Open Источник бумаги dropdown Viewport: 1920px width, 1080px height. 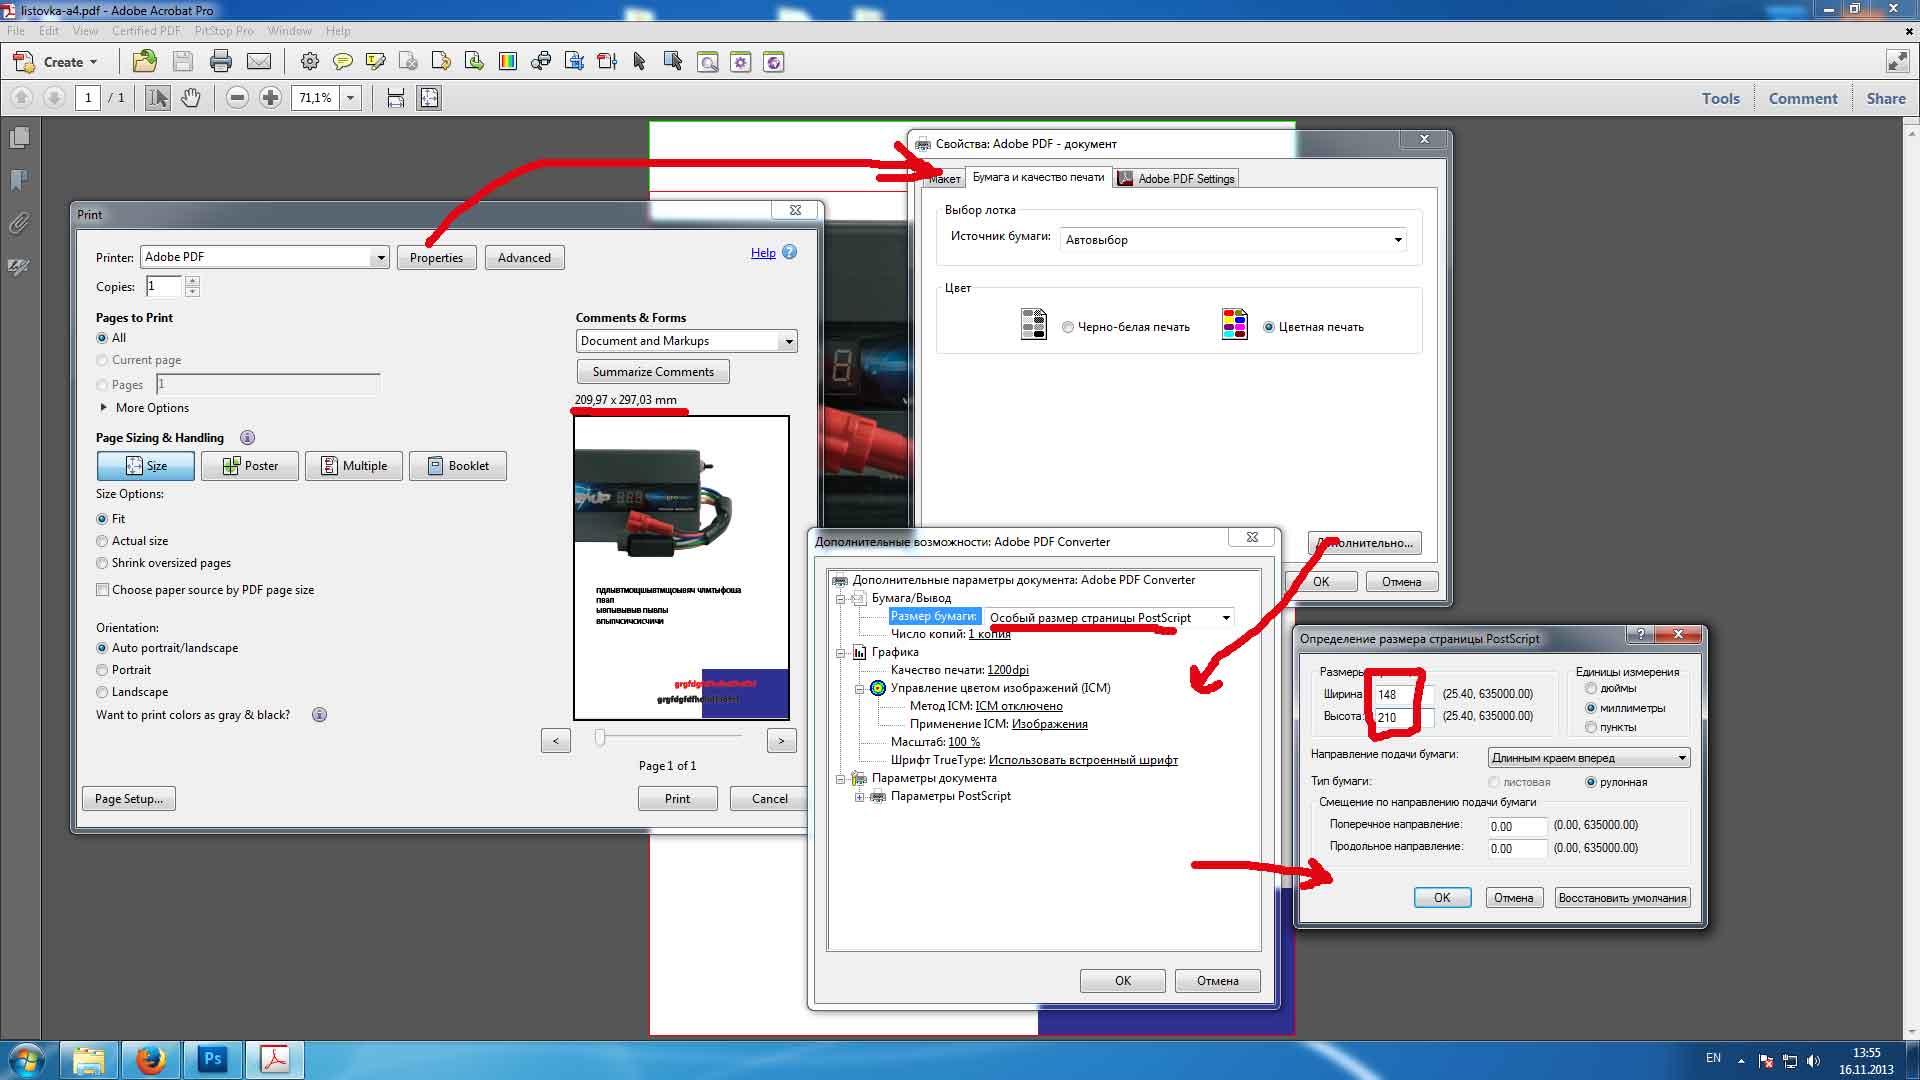(1398, 240)
